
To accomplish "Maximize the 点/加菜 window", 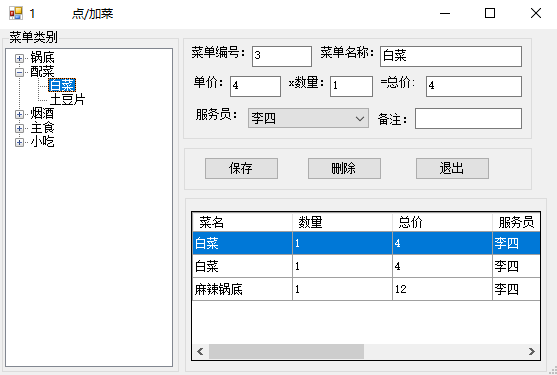I will pyautogui.click(x=490, y=13).
